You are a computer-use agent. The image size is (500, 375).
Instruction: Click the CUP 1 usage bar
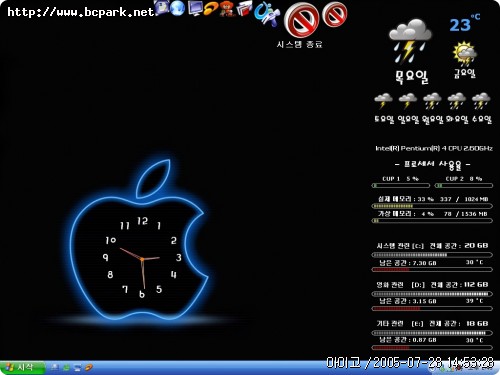point(401,186)
